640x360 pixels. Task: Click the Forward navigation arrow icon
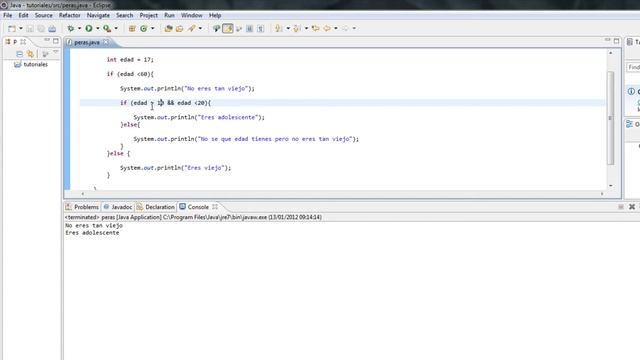click(345, 29)
